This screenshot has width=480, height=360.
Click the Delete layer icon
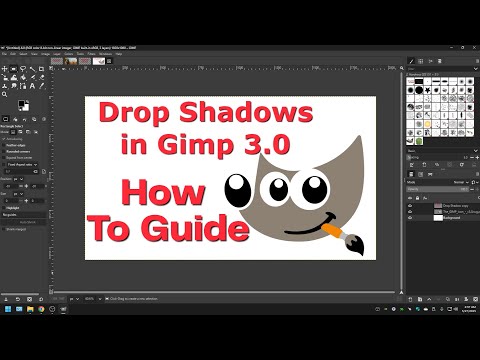coord(476,299)
